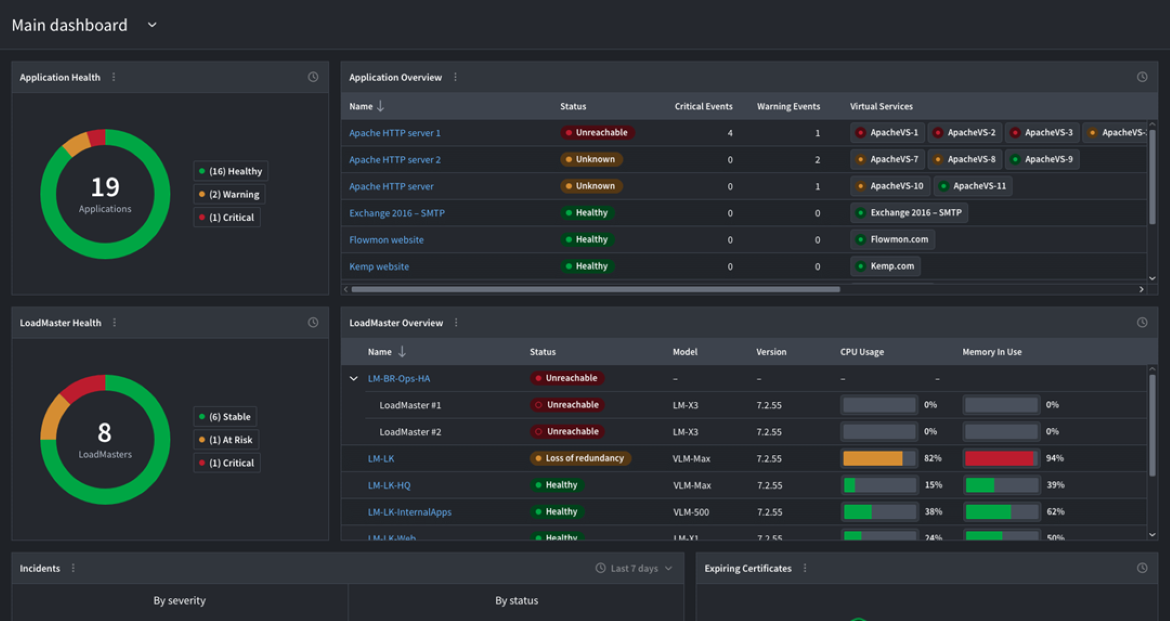
Task: Open Incidents panel three-dot menu
Action: [74, 568]
